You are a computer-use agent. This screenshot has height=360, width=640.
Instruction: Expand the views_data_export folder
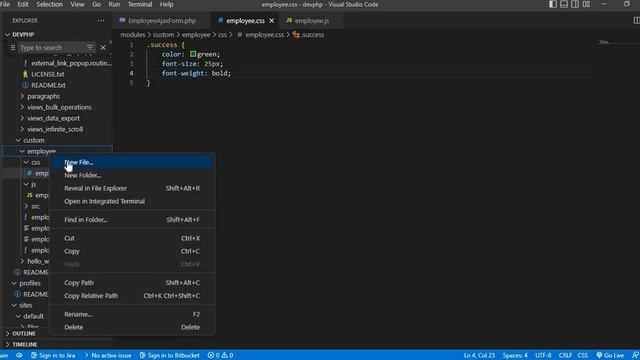coord(53,118)
